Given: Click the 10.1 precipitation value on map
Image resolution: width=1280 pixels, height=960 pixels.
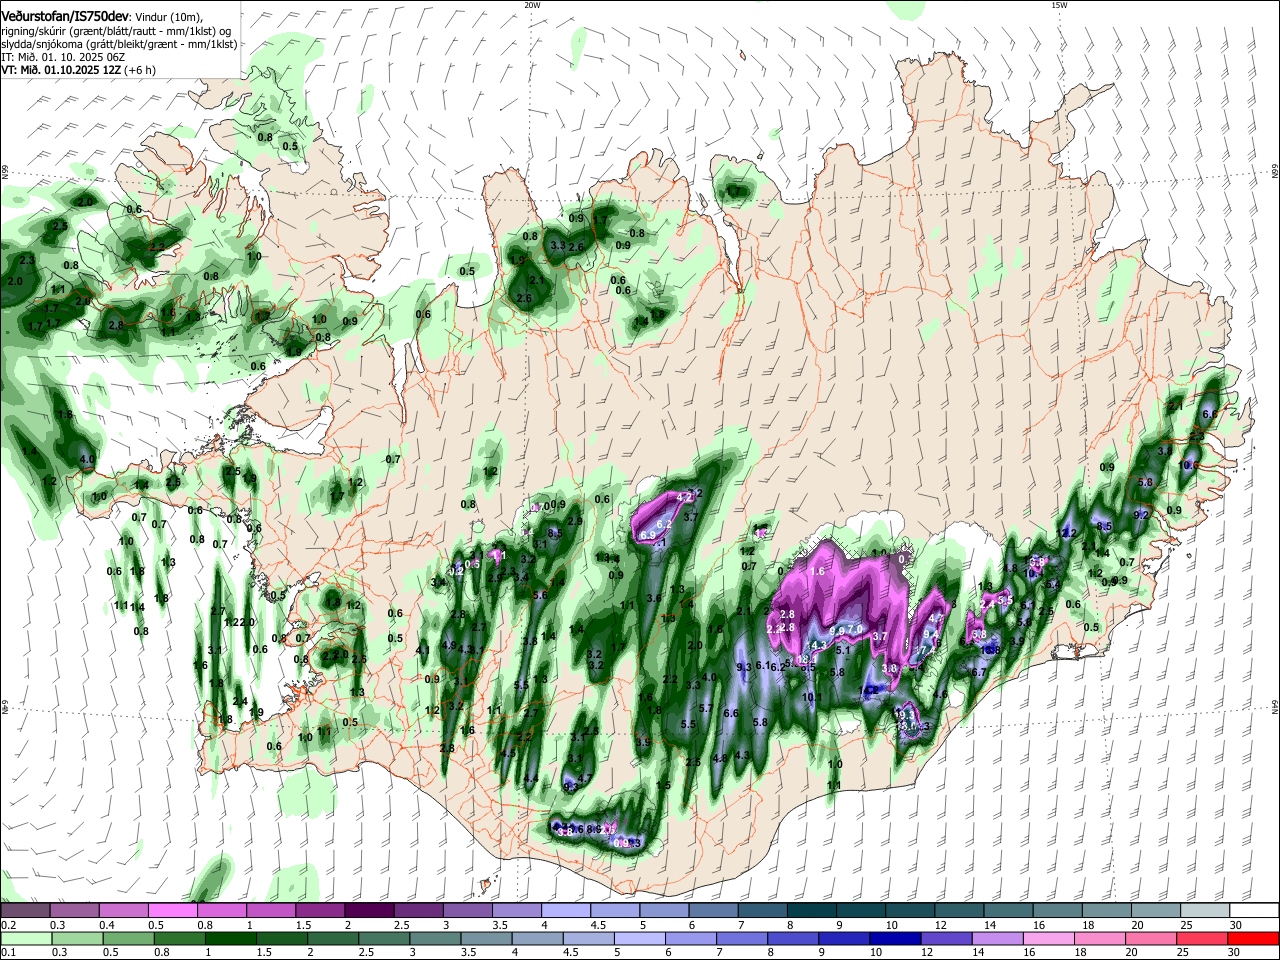Looking at the screenshot, I should [x=812, y=697].
